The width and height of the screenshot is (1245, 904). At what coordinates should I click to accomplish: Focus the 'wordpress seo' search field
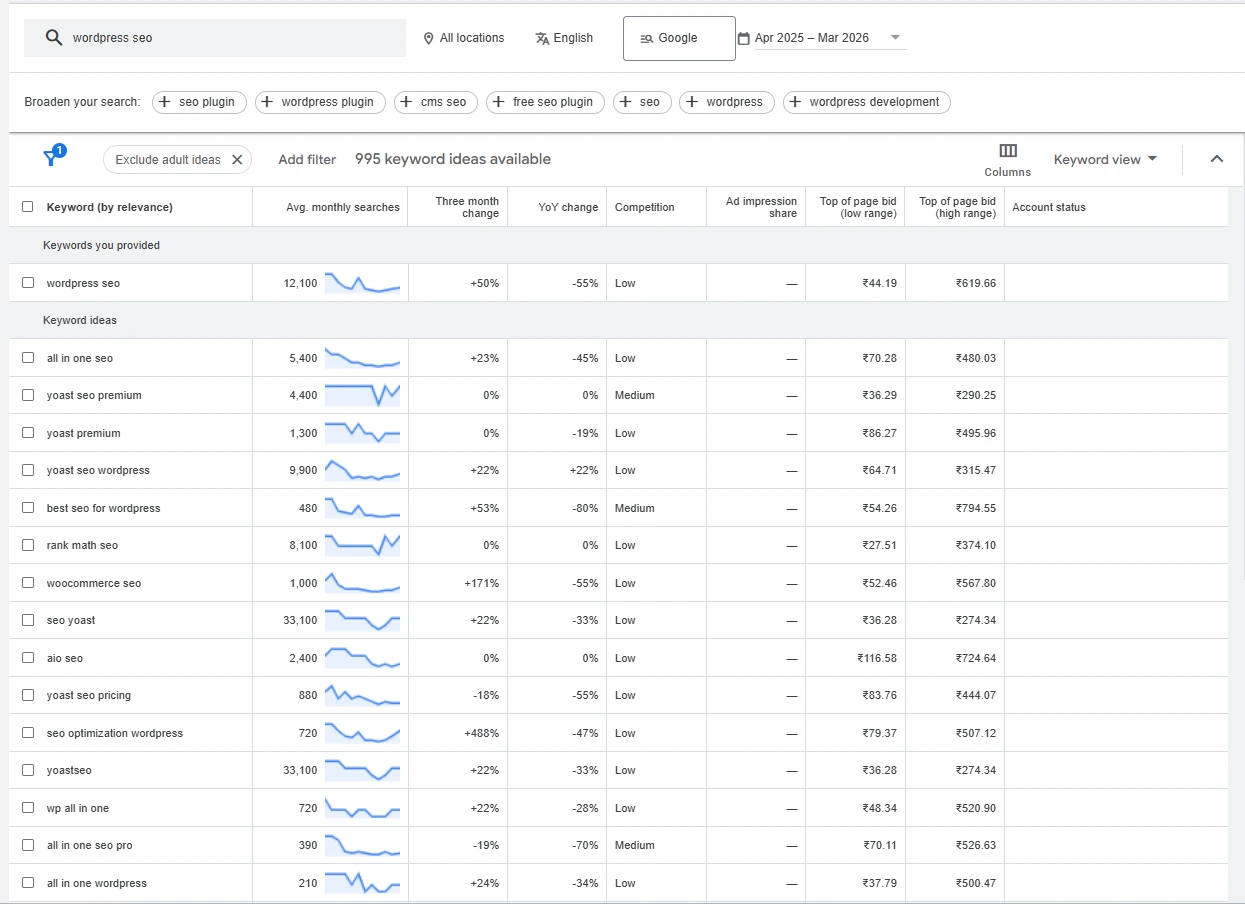click(x=215, y=38)
